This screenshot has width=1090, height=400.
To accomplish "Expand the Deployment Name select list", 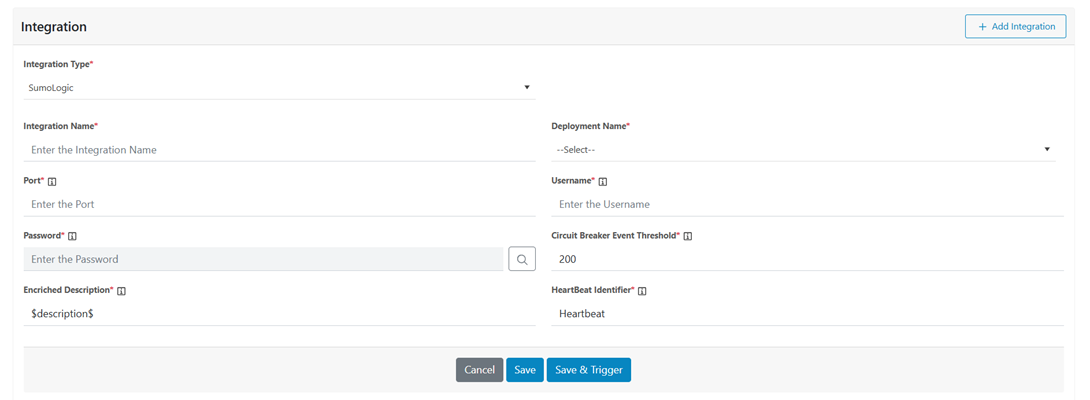I will (803, 150).
